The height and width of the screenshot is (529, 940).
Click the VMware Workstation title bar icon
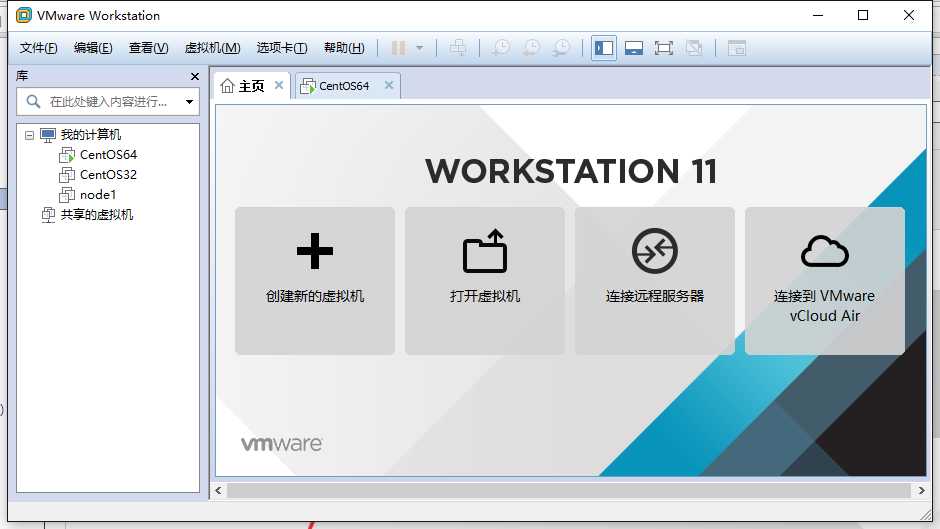click(23, 16)
